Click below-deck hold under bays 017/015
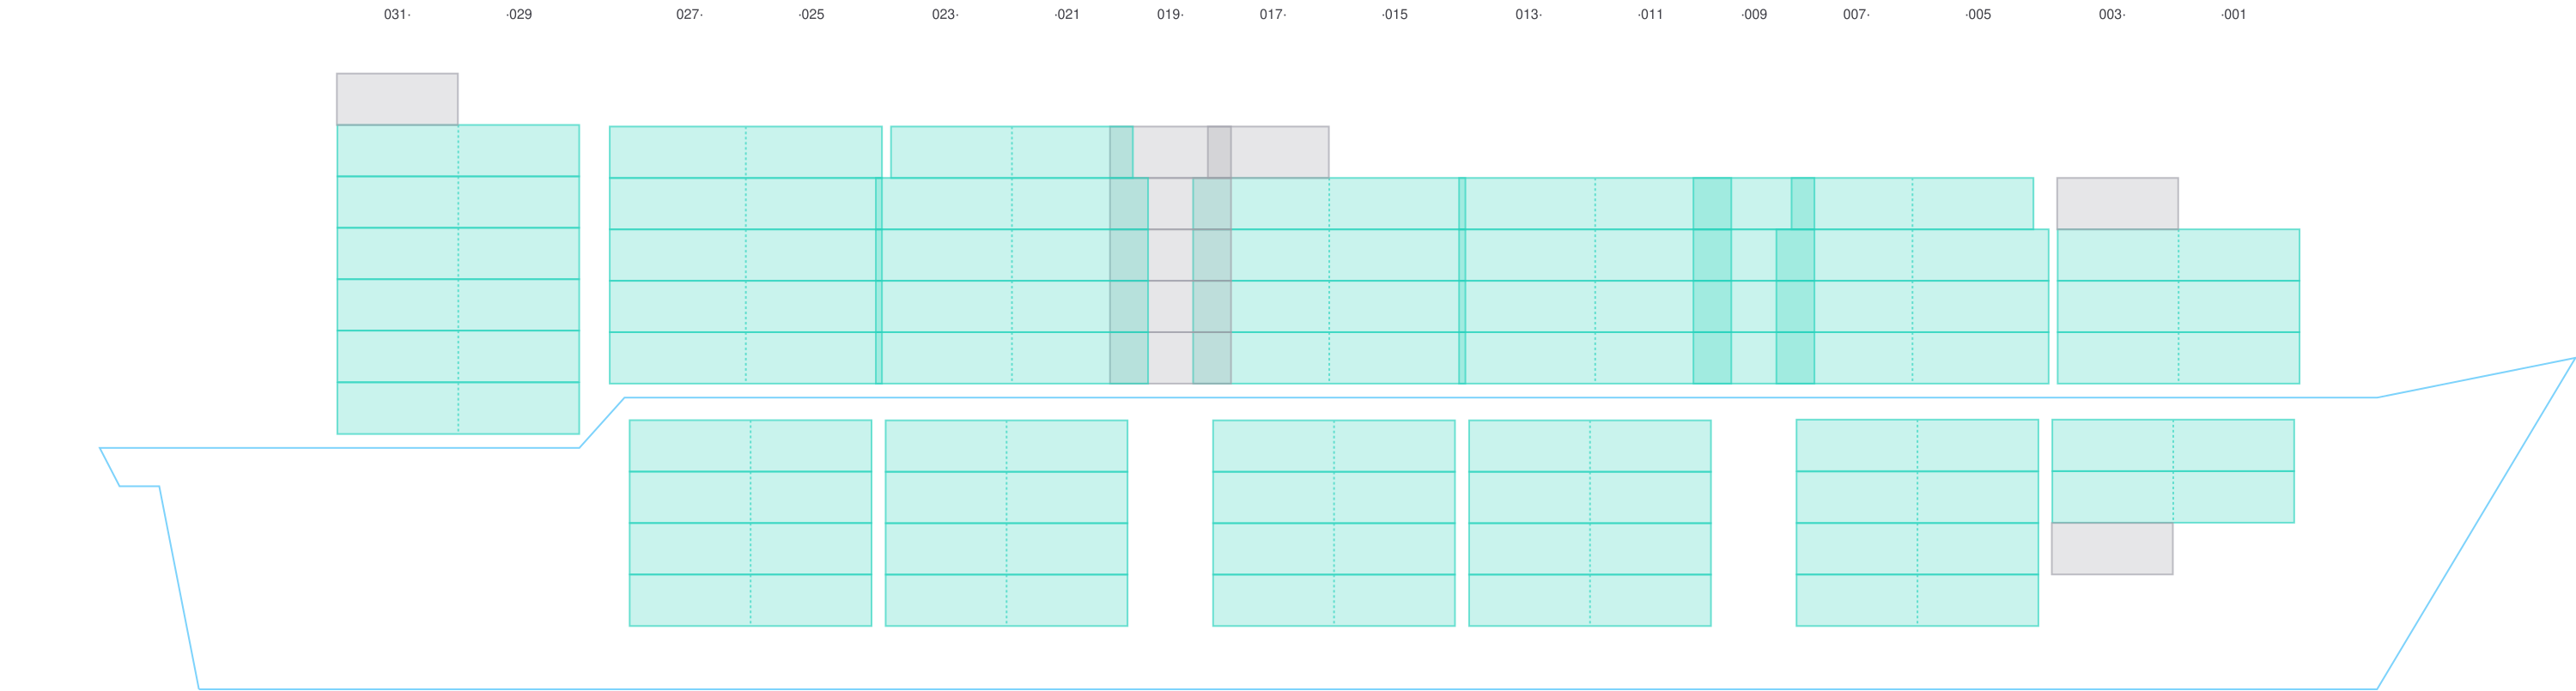The height and width of the screenshot is (691, 2576). coord(1333,523)
